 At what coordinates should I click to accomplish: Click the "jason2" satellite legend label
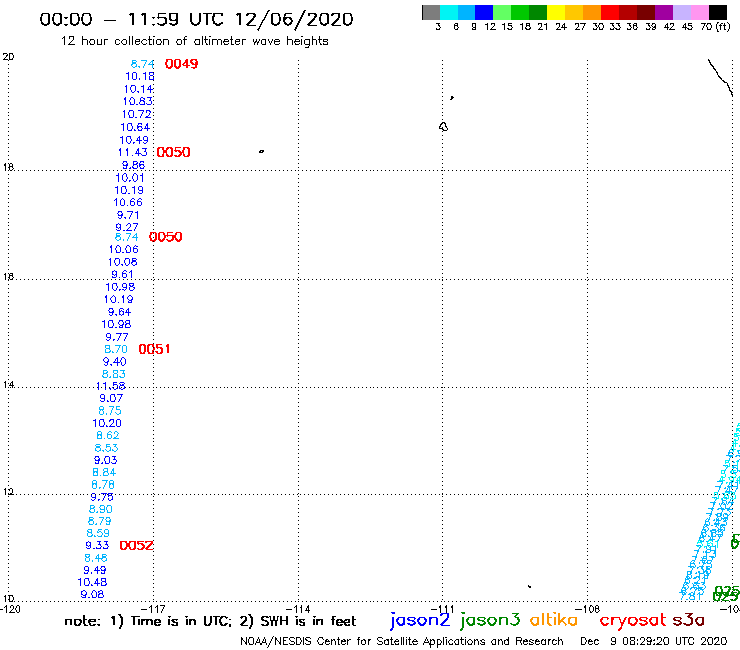coord(420,621)
